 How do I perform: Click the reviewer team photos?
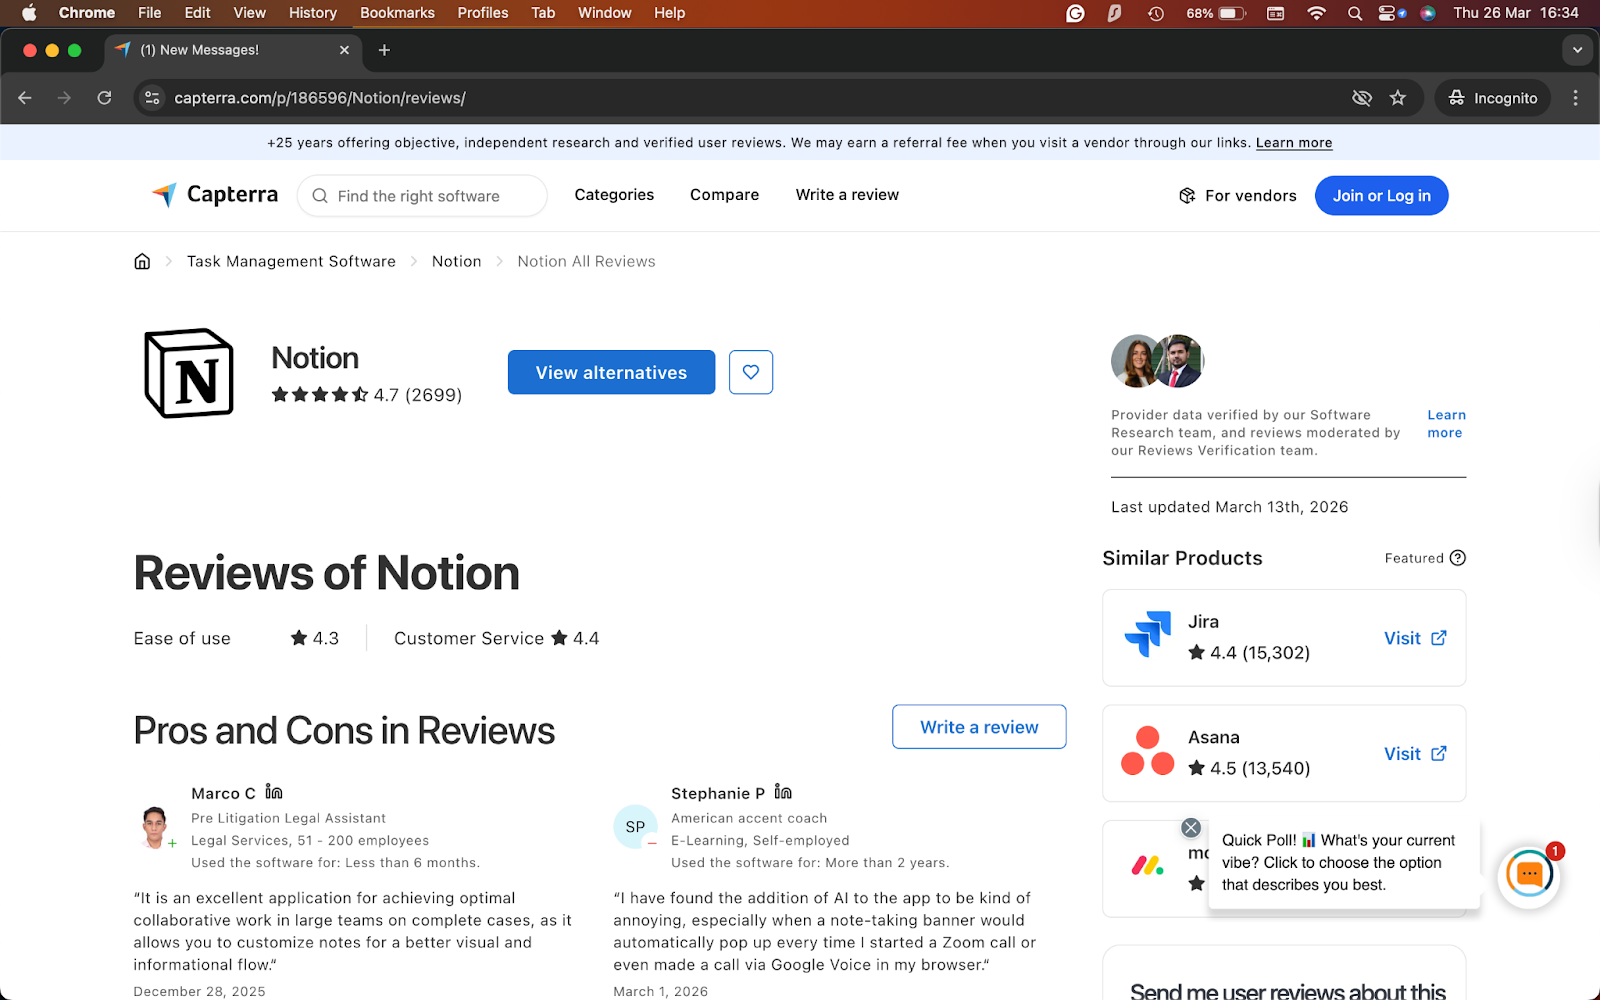(x=1157, y=361)
